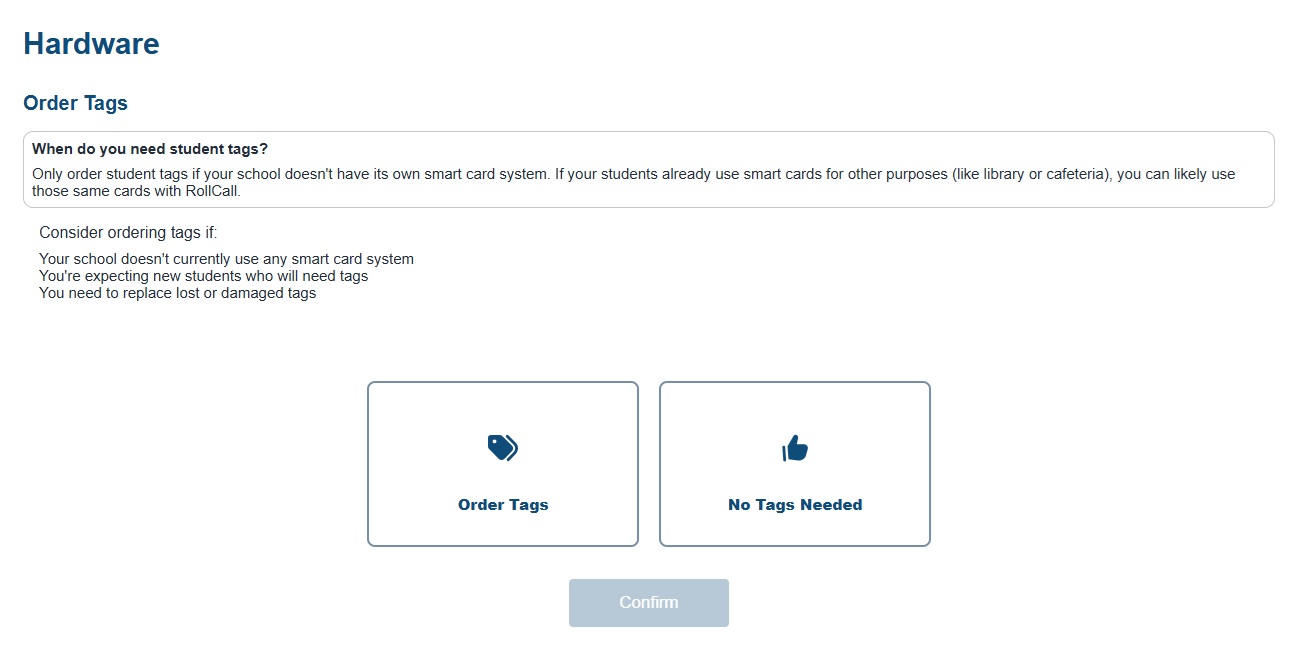The height and width of the screenshot is (668, 1306).
Task: Click "When do you need student tags?" title
Action: [x=150, y=149]
